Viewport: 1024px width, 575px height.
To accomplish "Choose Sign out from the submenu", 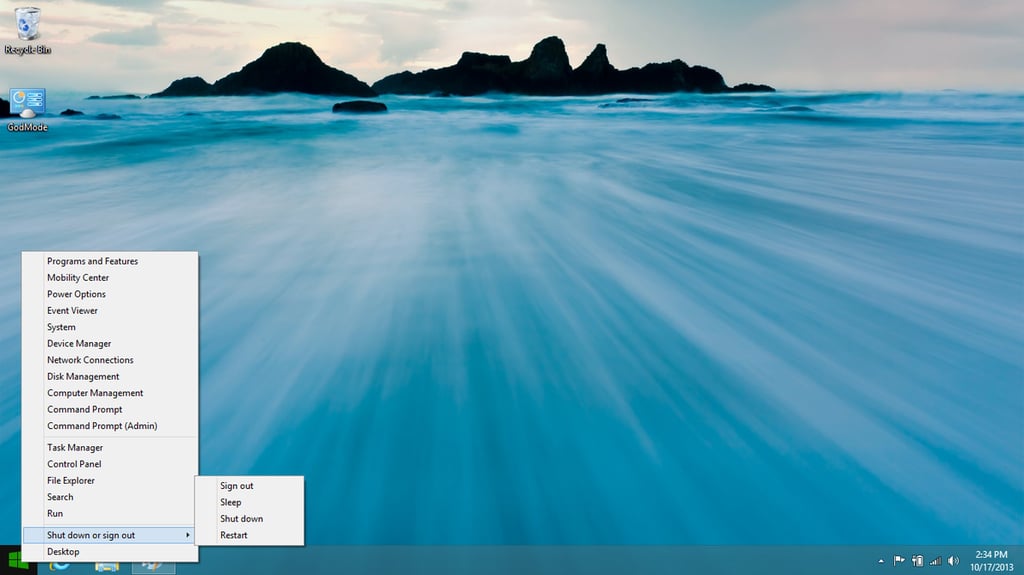I will [249, 485].
